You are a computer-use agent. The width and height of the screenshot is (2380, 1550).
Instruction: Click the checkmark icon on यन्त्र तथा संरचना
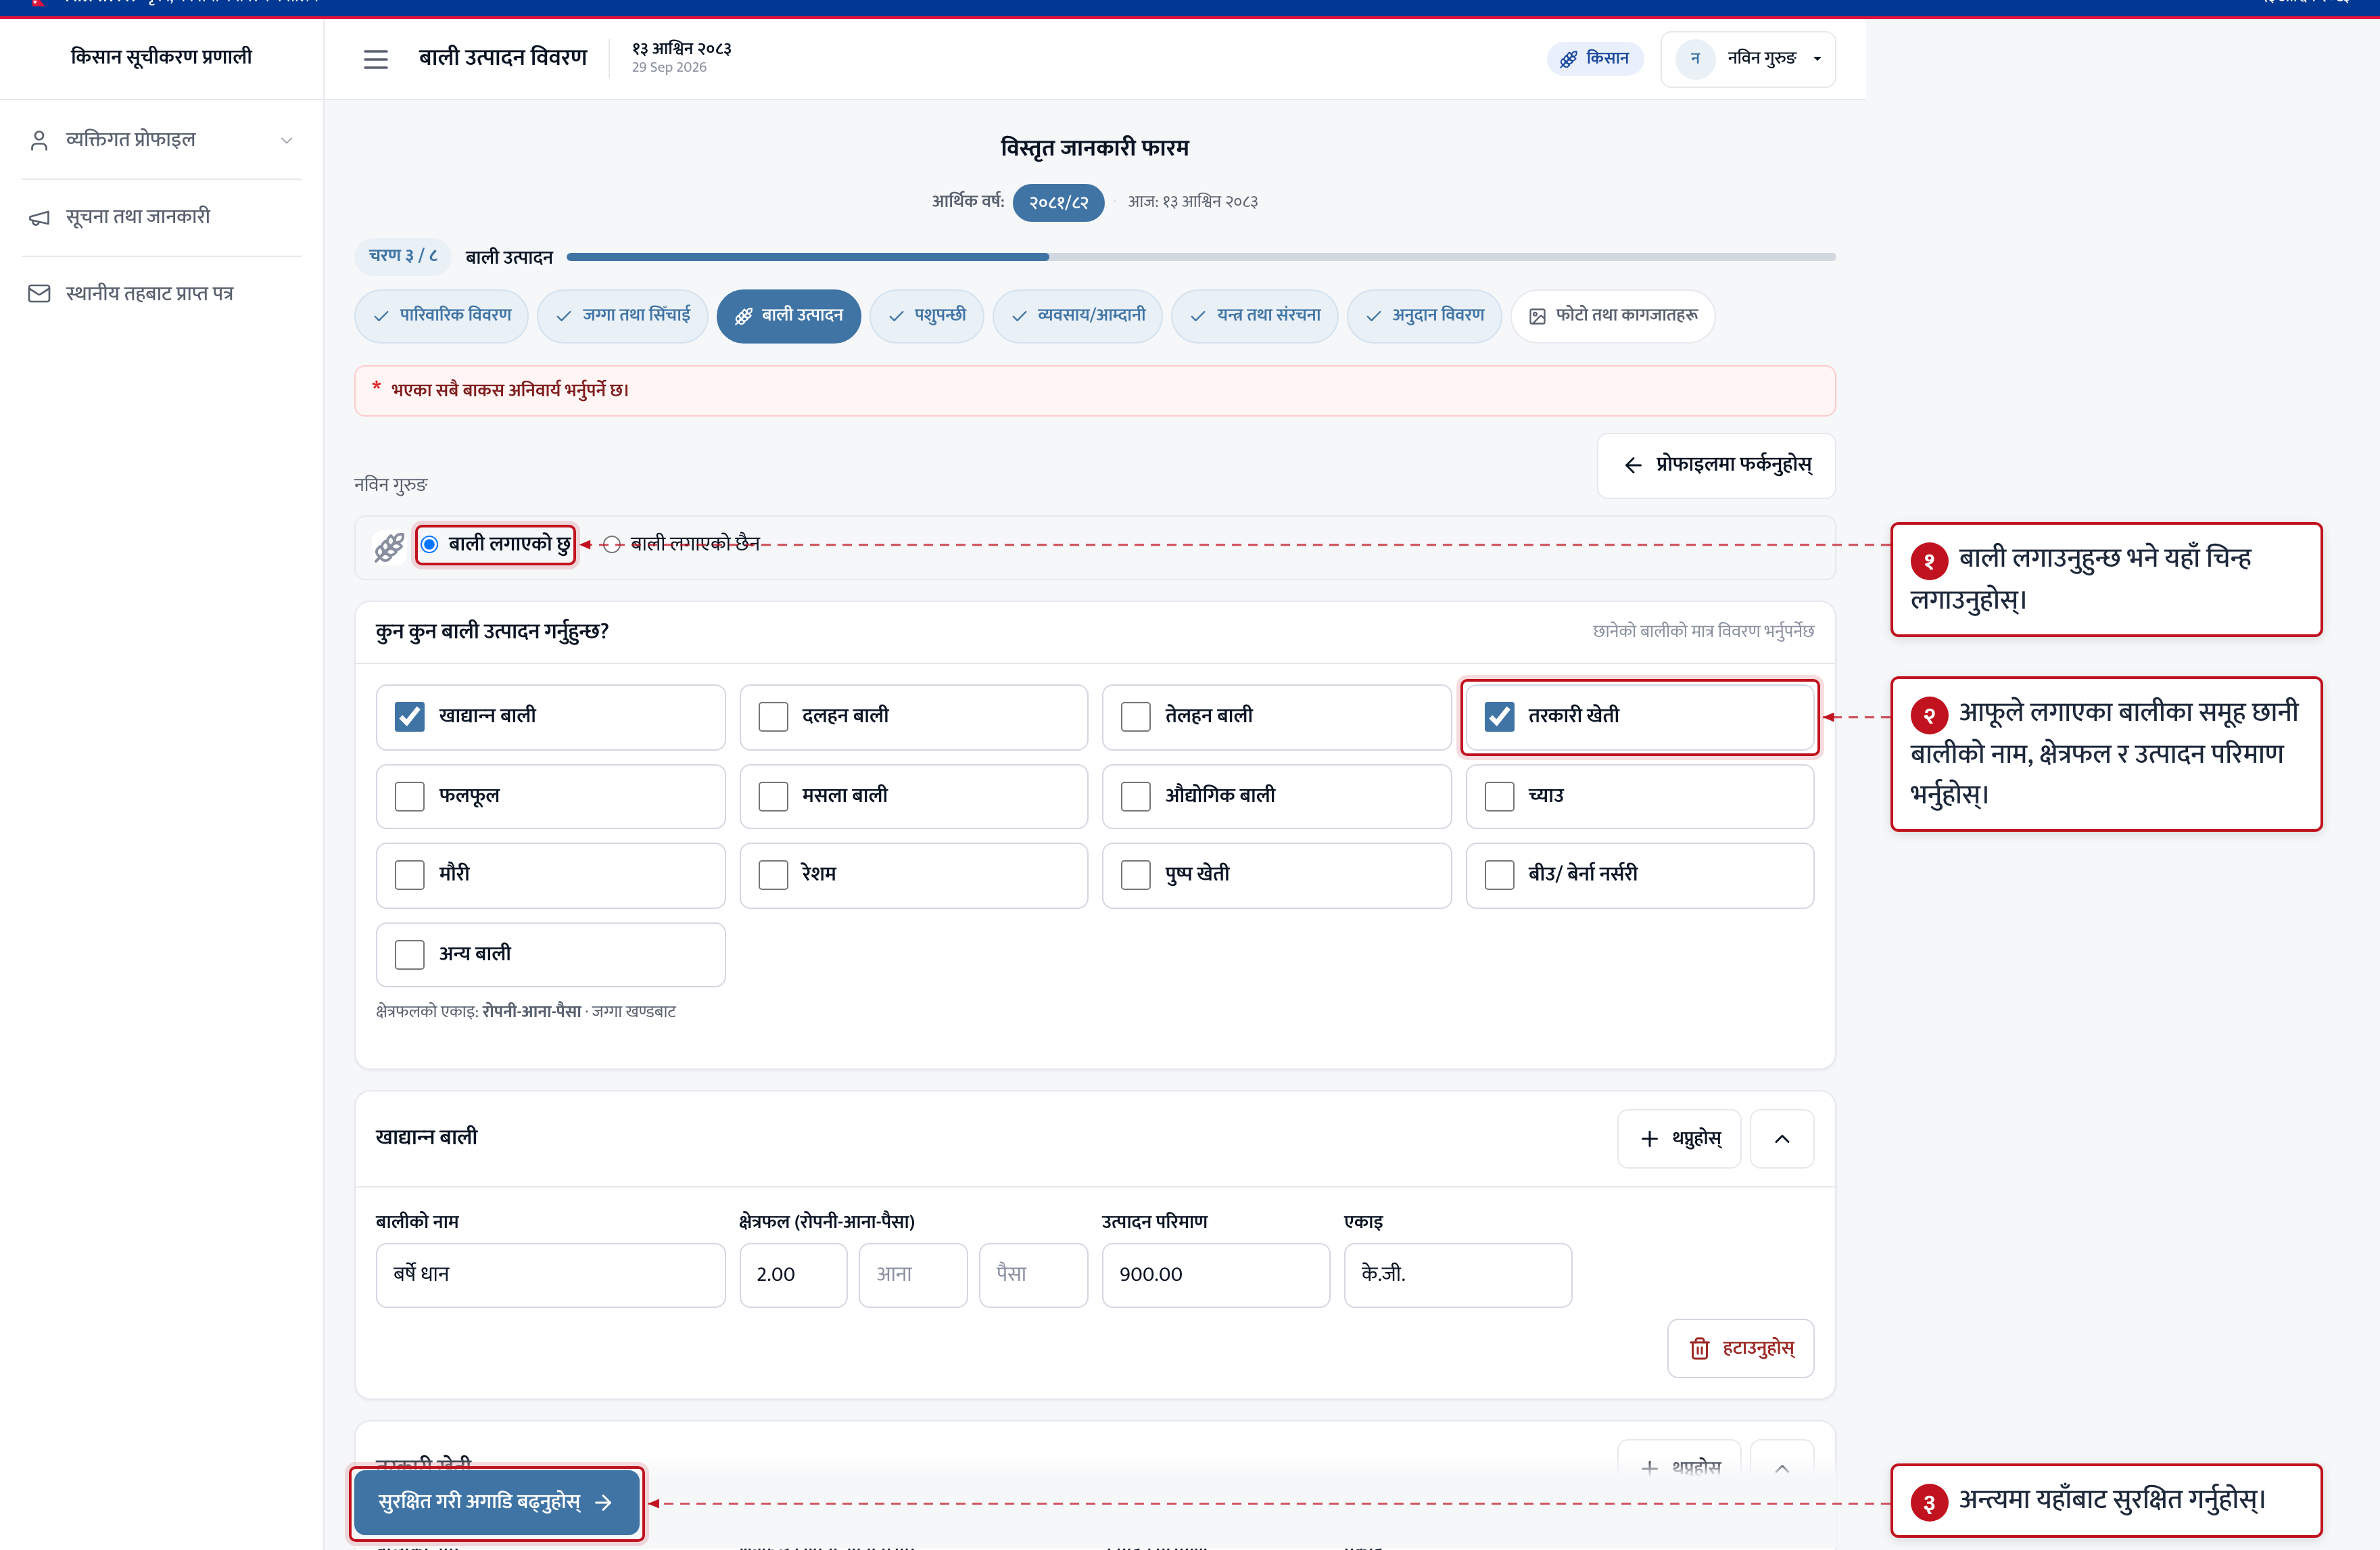coord(1198,316)
